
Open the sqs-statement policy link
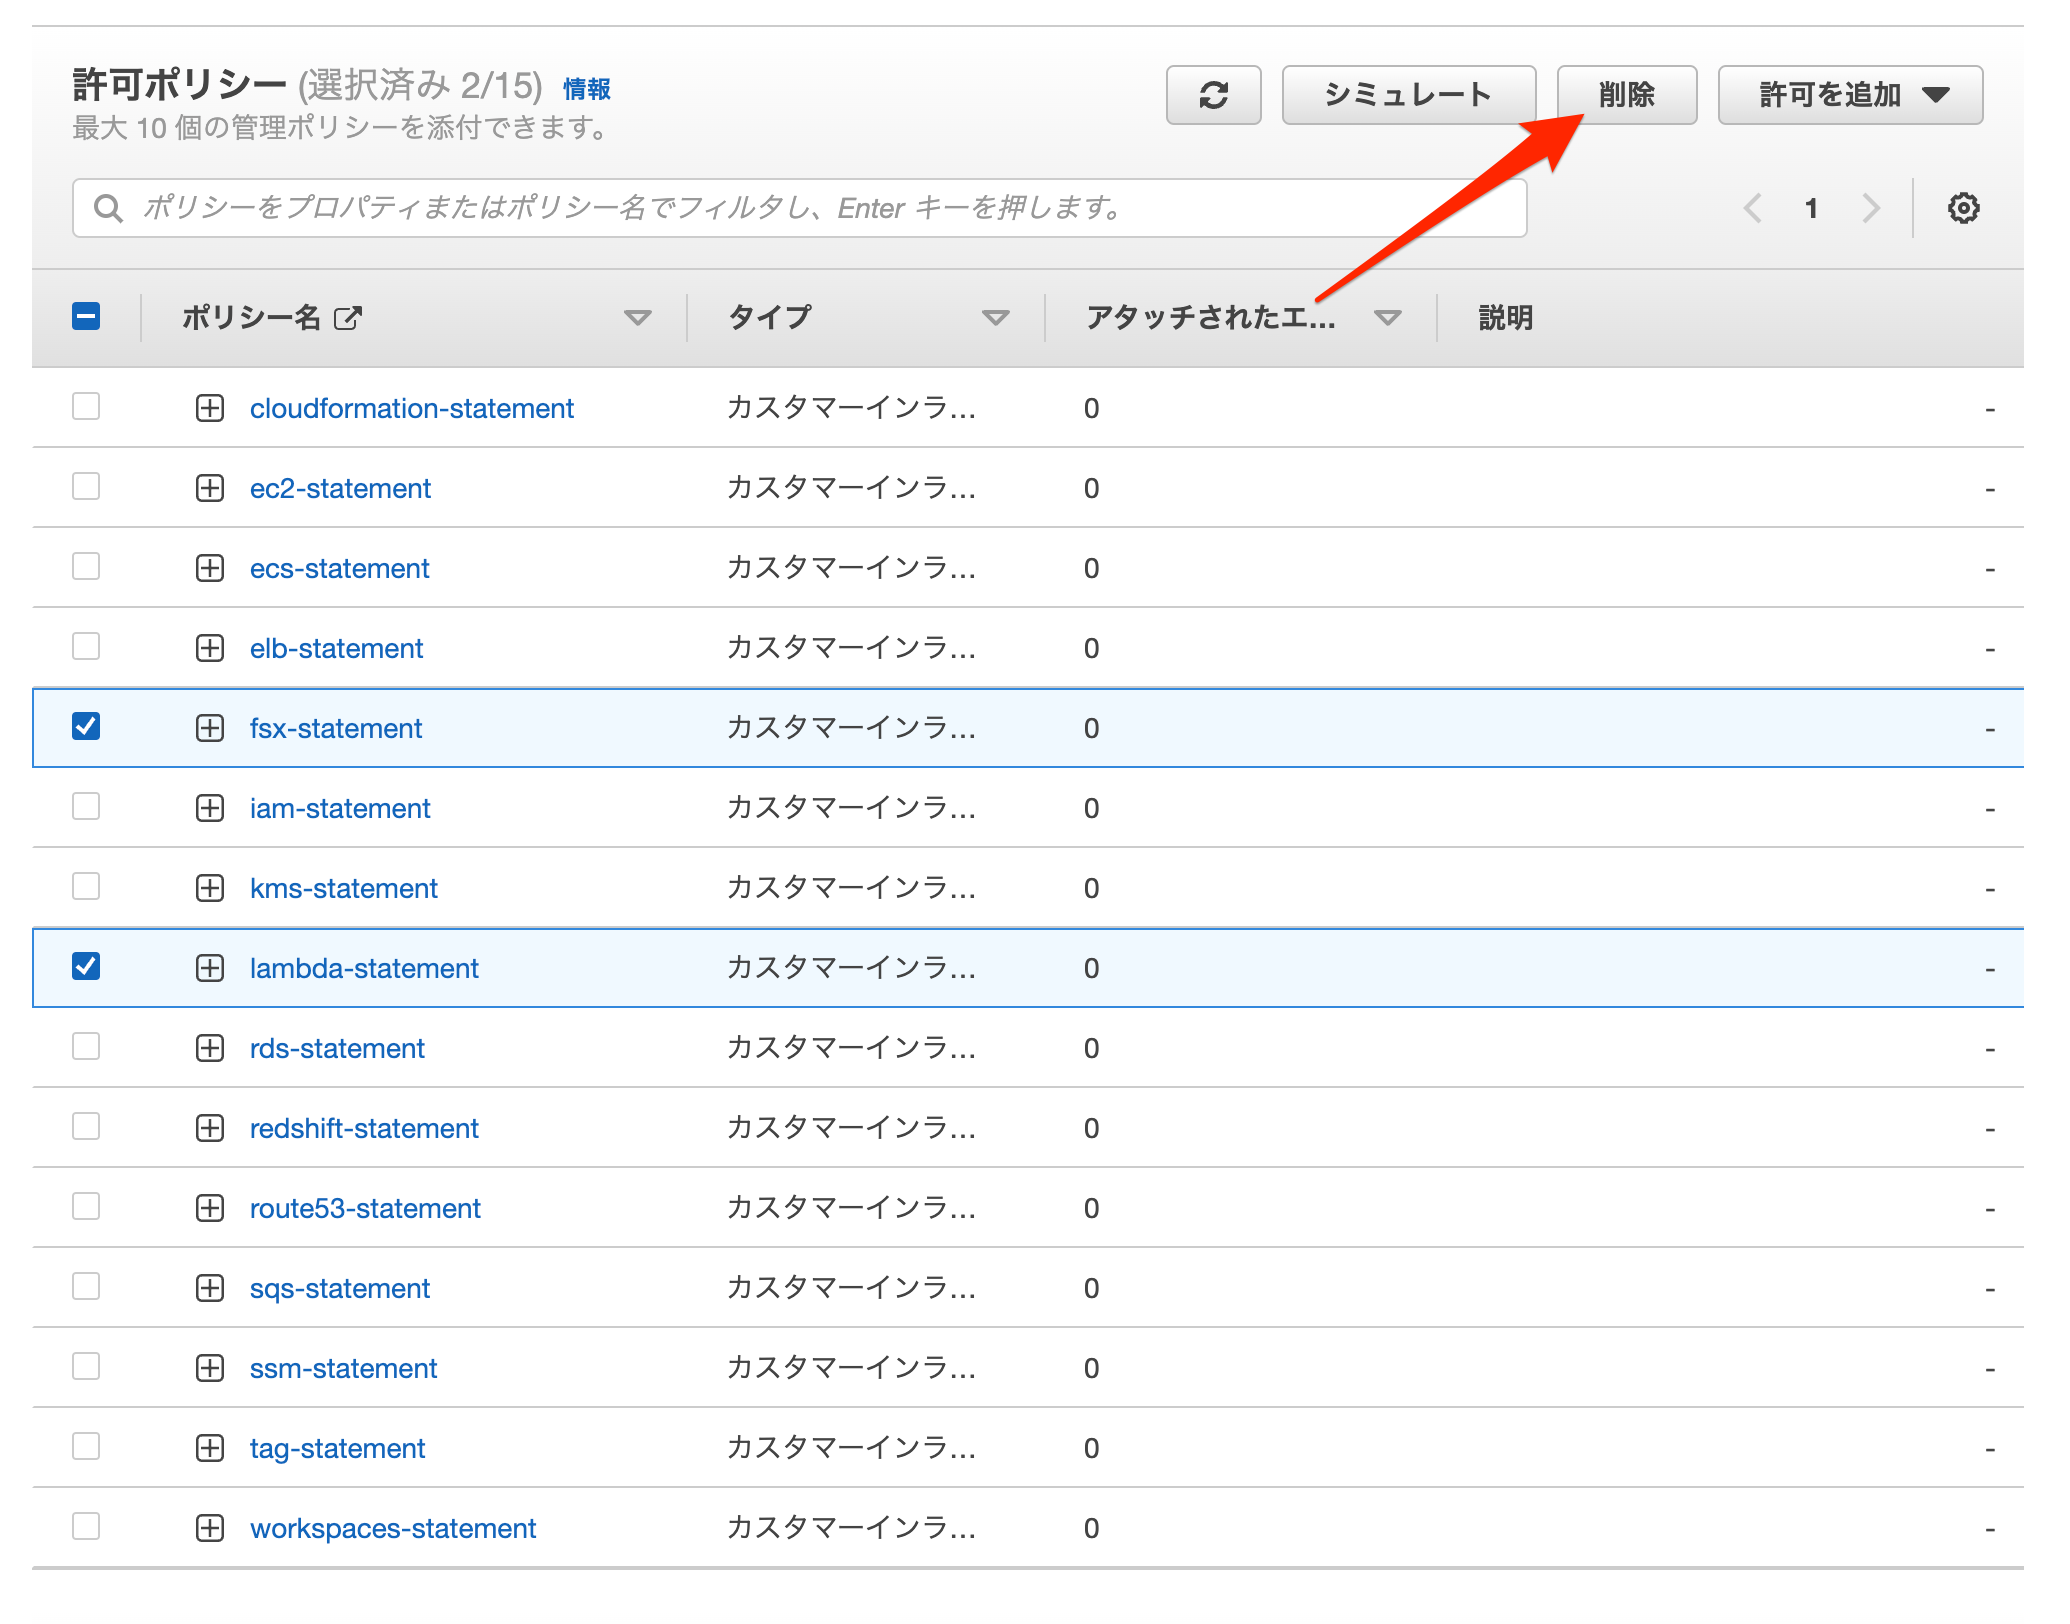(340, 1288)
